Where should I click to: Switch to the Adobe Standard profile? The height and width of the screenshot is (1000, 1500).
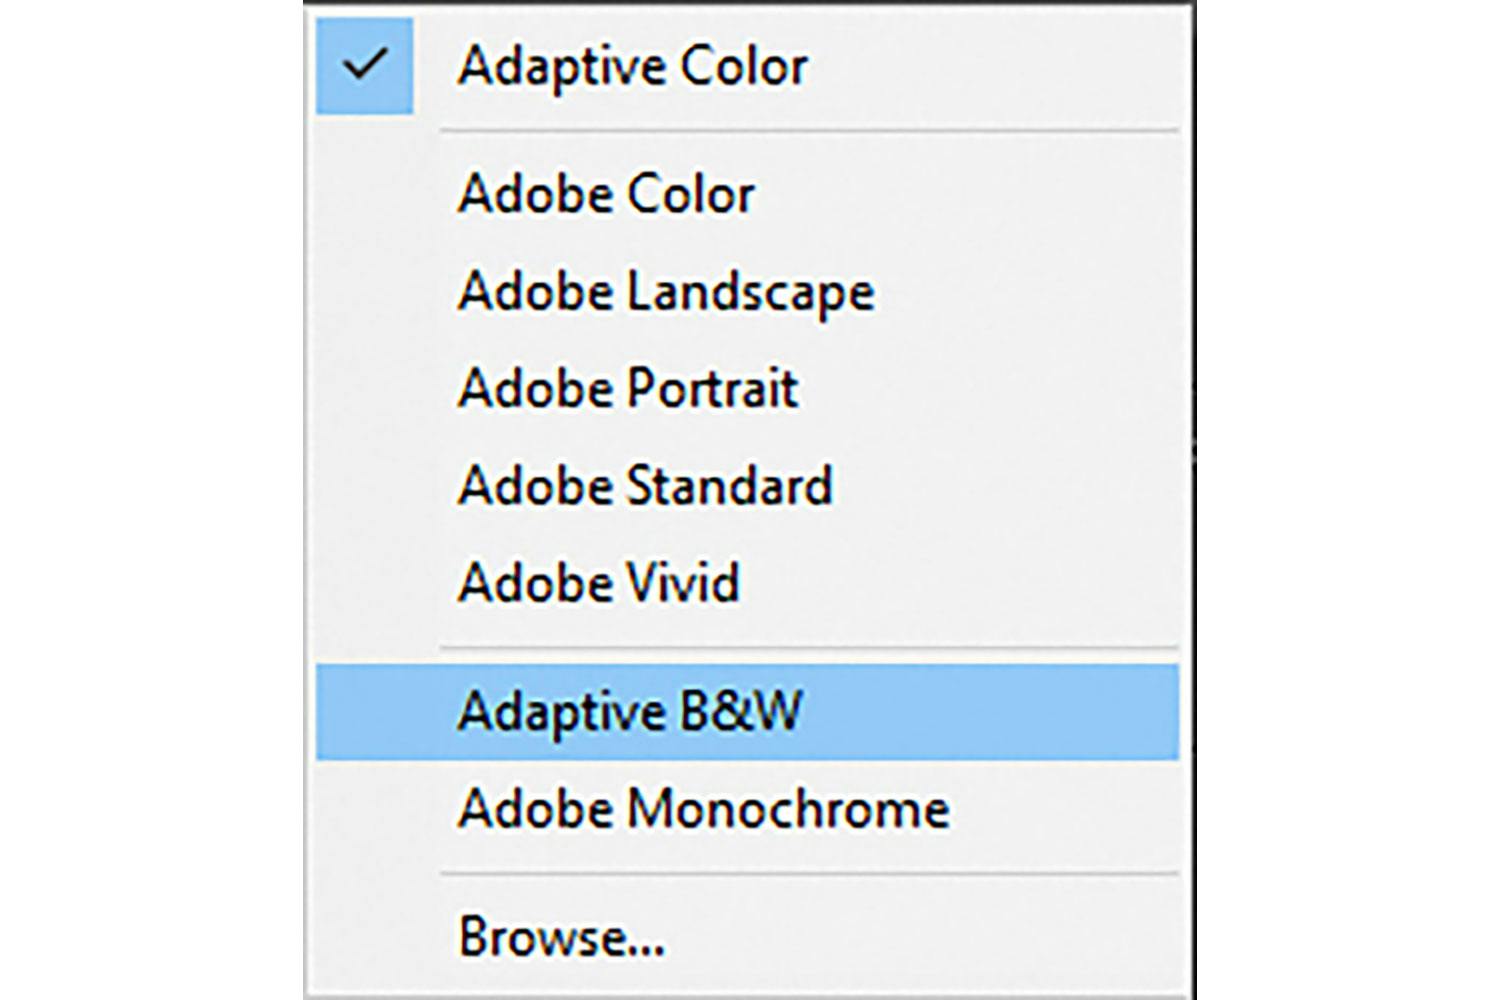coord(645,486)
